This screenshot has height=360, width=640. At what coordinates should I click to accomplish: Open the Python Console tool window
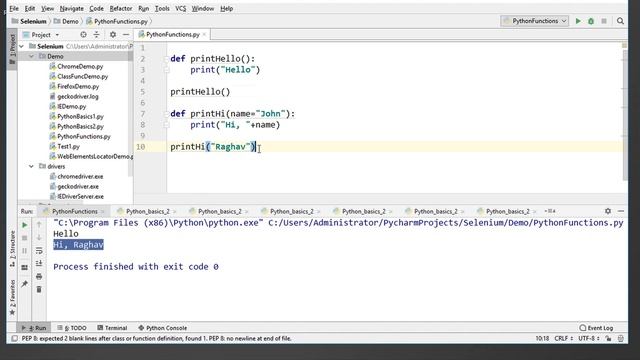(x=162, y=328)
